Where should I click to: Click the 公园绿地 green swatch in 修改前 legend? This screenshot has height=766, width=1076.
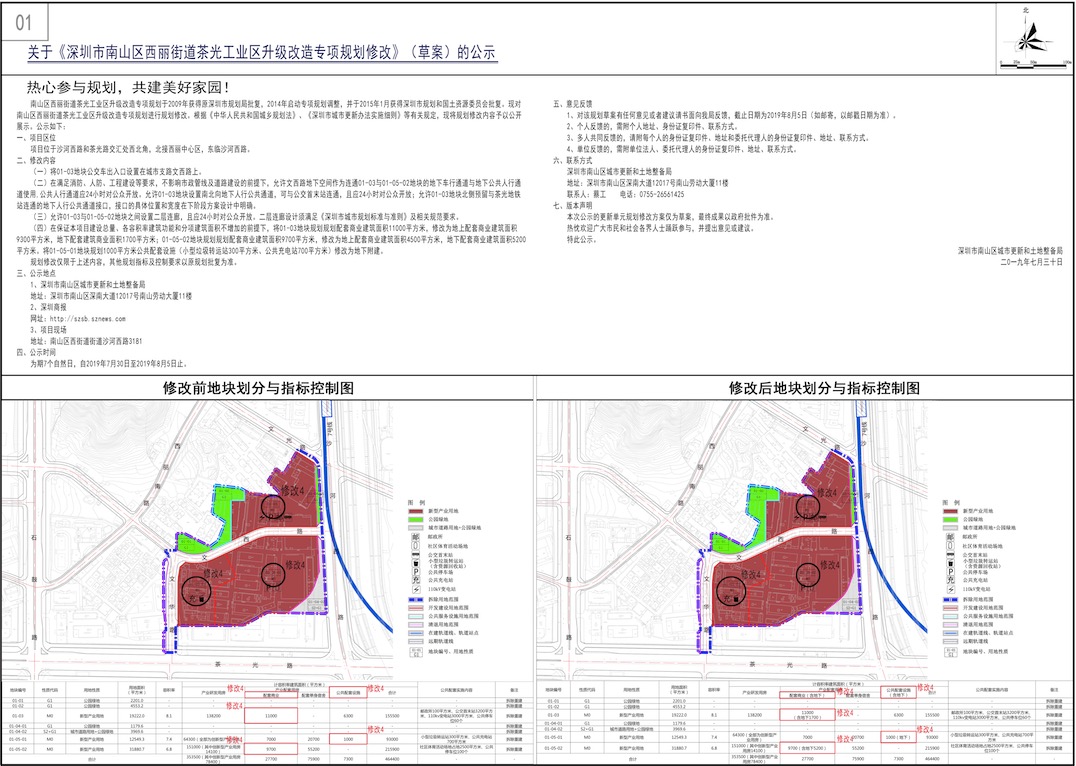[x=415, y=520]
